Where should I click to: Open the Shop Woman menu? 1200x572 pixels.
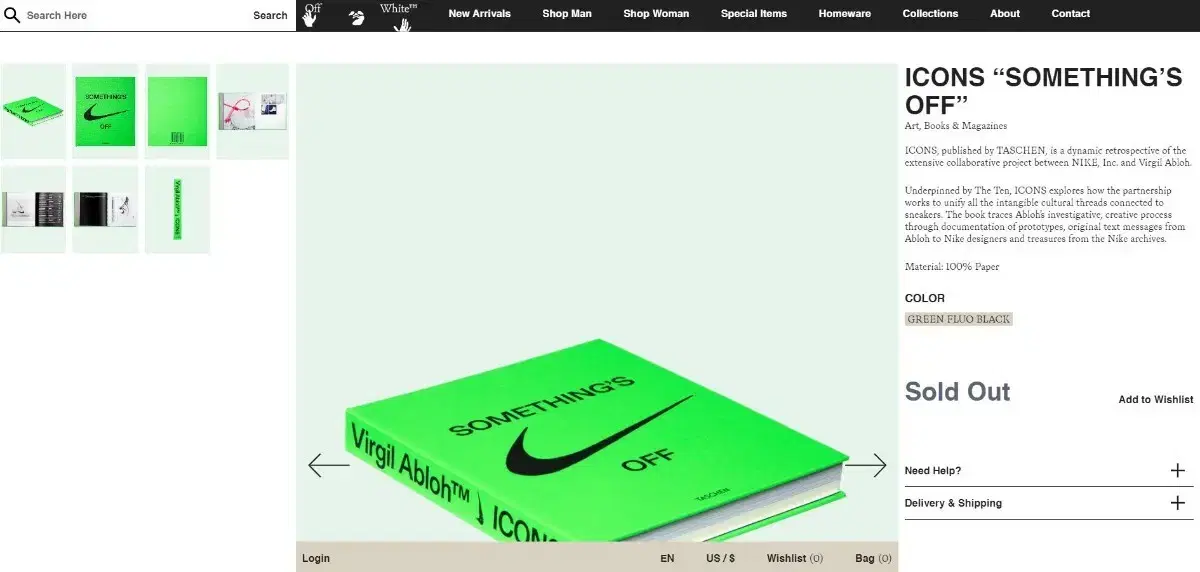(x=656, y=14)
